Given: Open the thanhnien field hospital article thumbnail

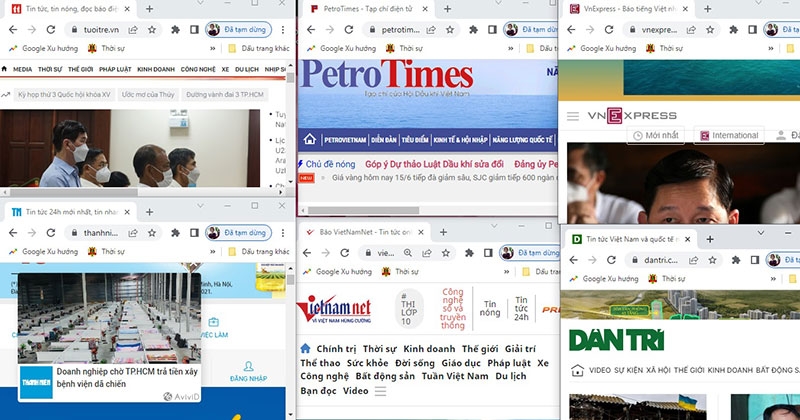Looking at the screenshot, I should pos(110,318).
